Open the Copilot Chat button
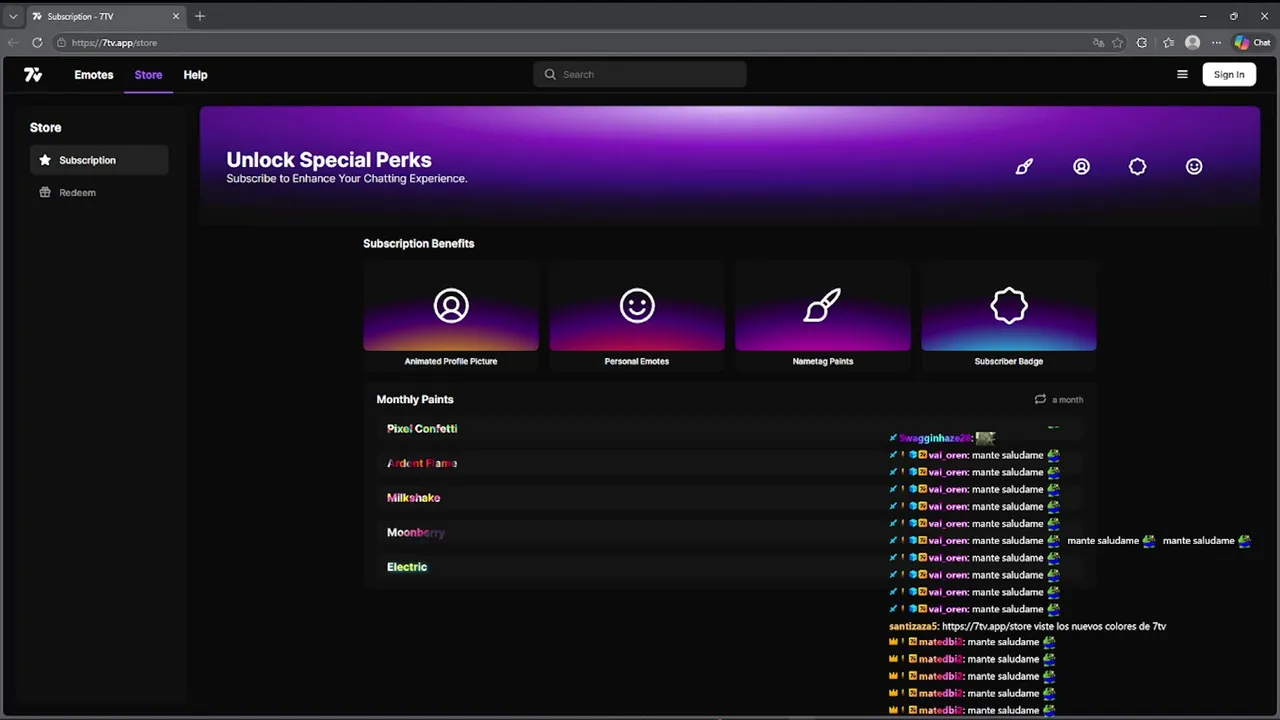 point(1252,43)
